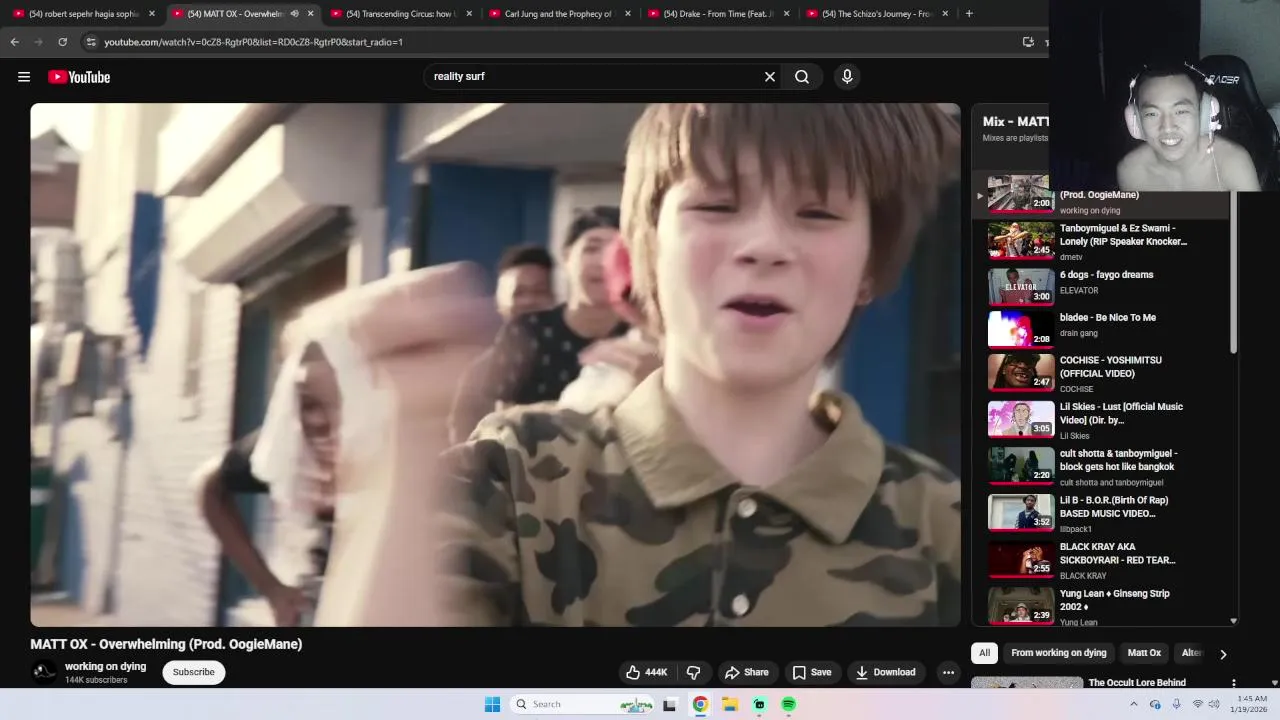
Task: Play the 'Lil Skies - Lust' thumbnail
Action: [x=1021, y=419]
